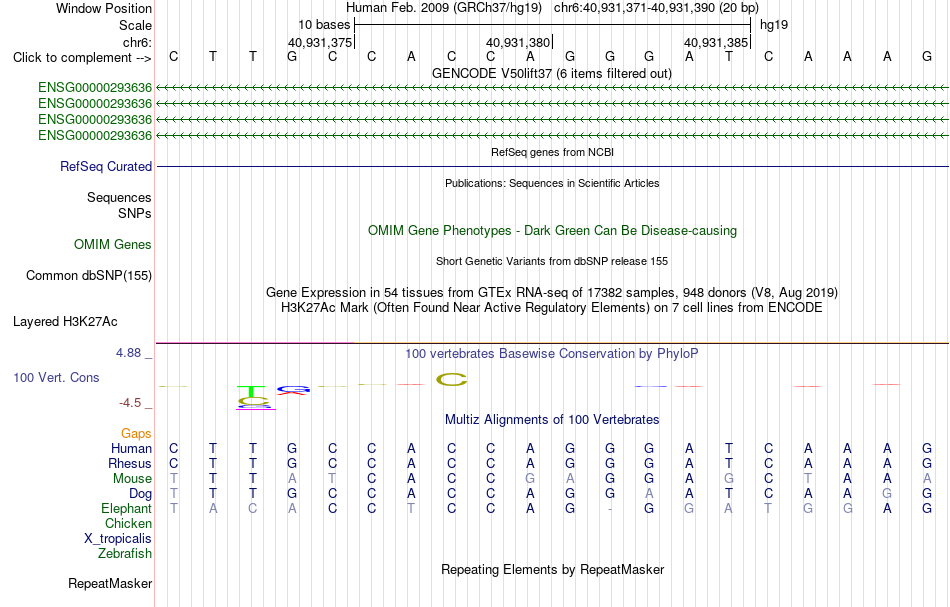This screenshot has height=607, width=950.
Task: Click the large olive C conservation logo
Action: tap(451, 380)
